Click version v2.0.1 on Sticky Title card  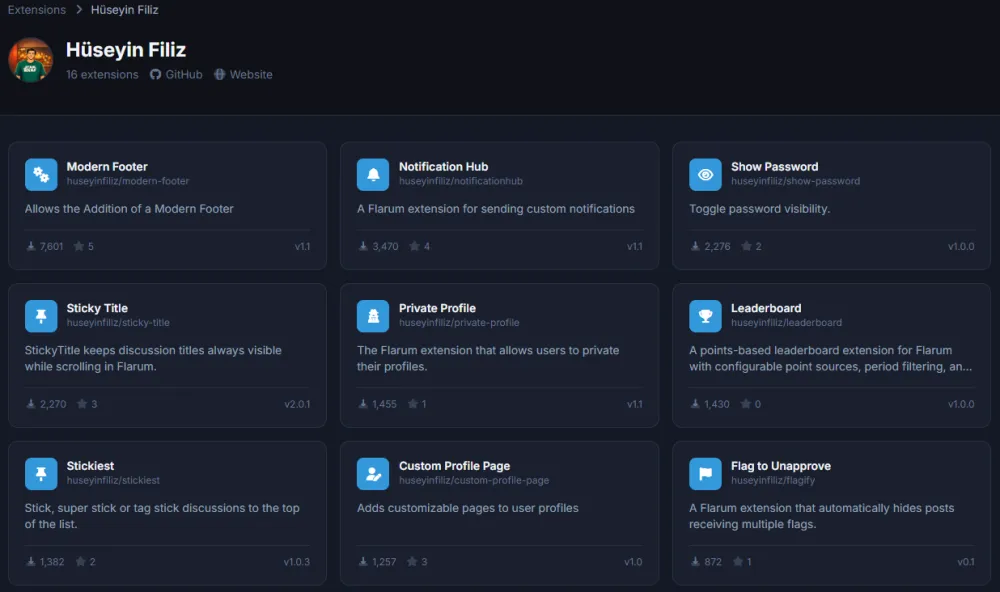tap(297, 404)
